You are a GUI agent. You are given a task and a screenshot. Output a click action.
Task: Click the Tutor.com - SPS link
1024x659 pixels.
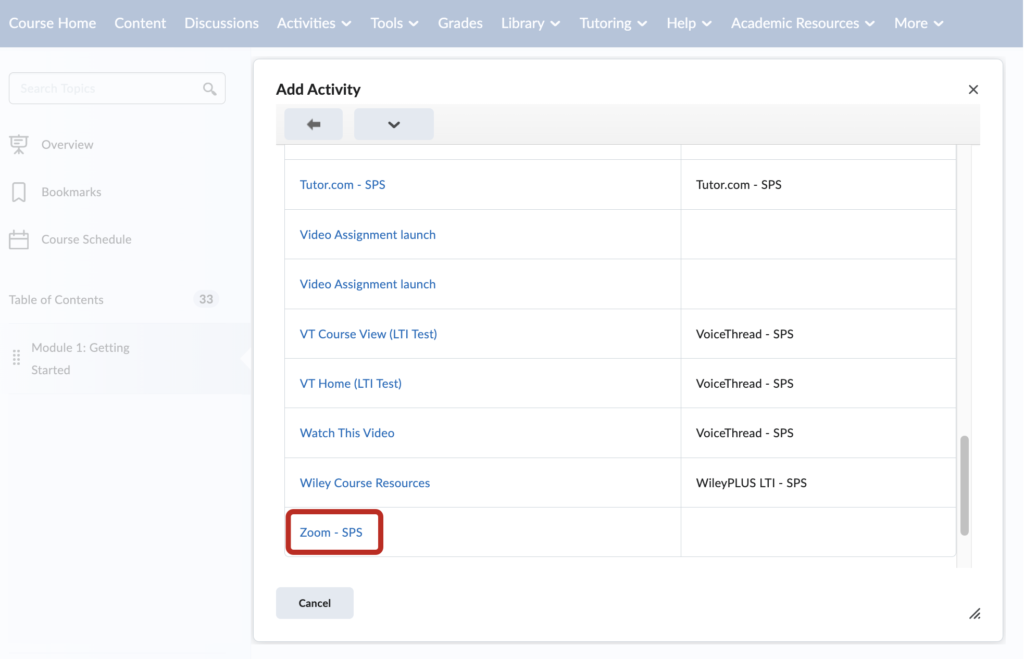pos(343,184)
